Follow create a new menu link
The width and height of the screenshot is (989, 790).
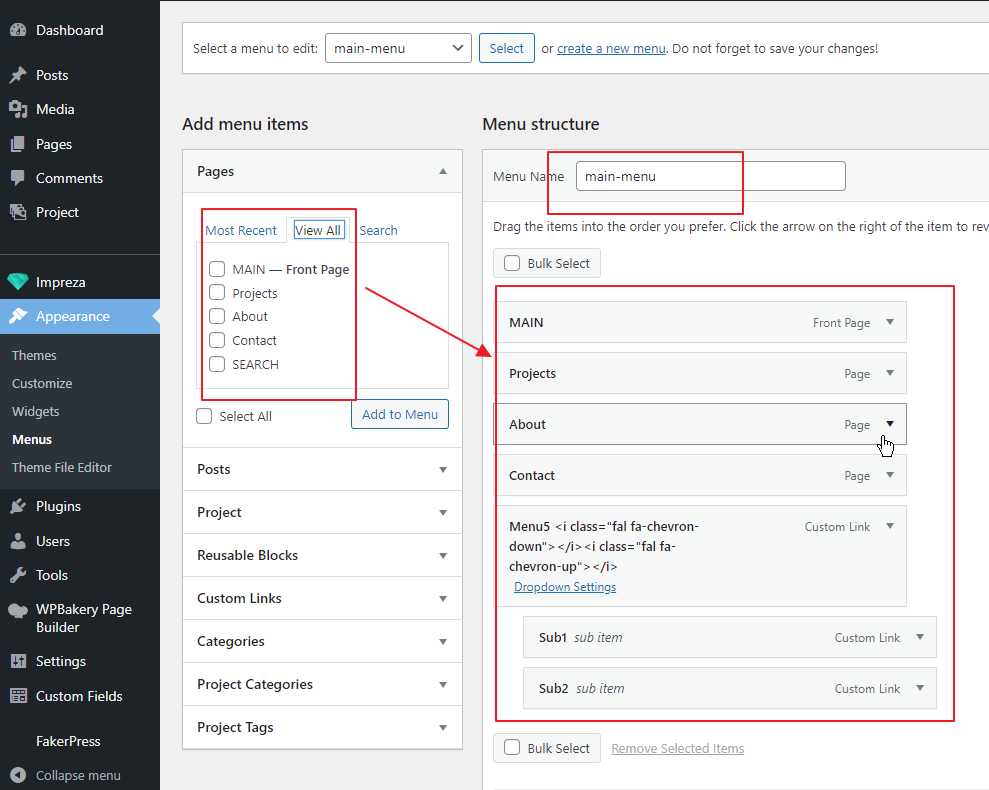tap(611, 49)
